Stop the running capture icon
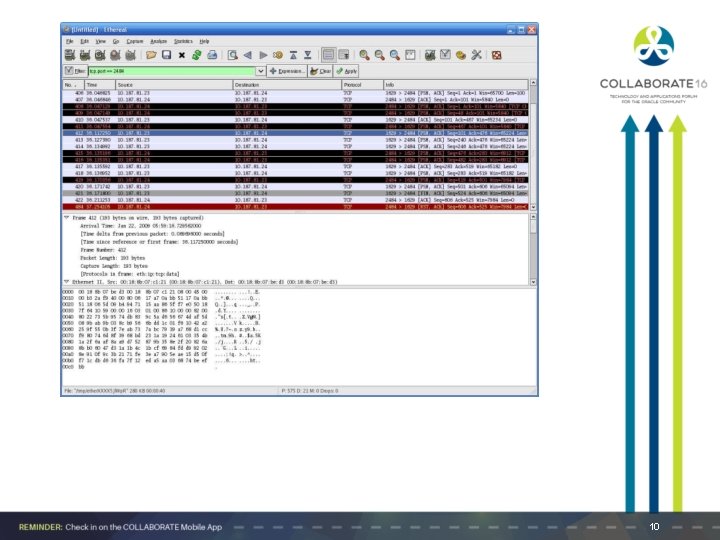 tap(115, 55)
